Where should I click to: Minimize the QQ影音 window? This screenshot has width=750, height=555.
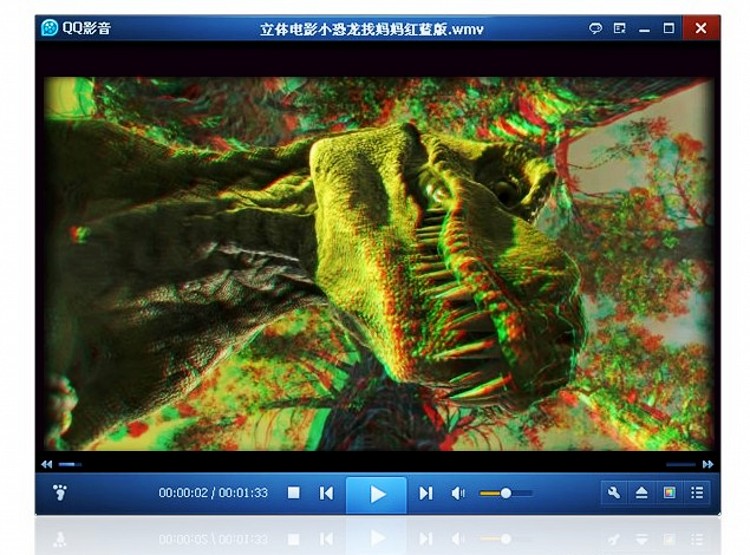pos(644,30)
